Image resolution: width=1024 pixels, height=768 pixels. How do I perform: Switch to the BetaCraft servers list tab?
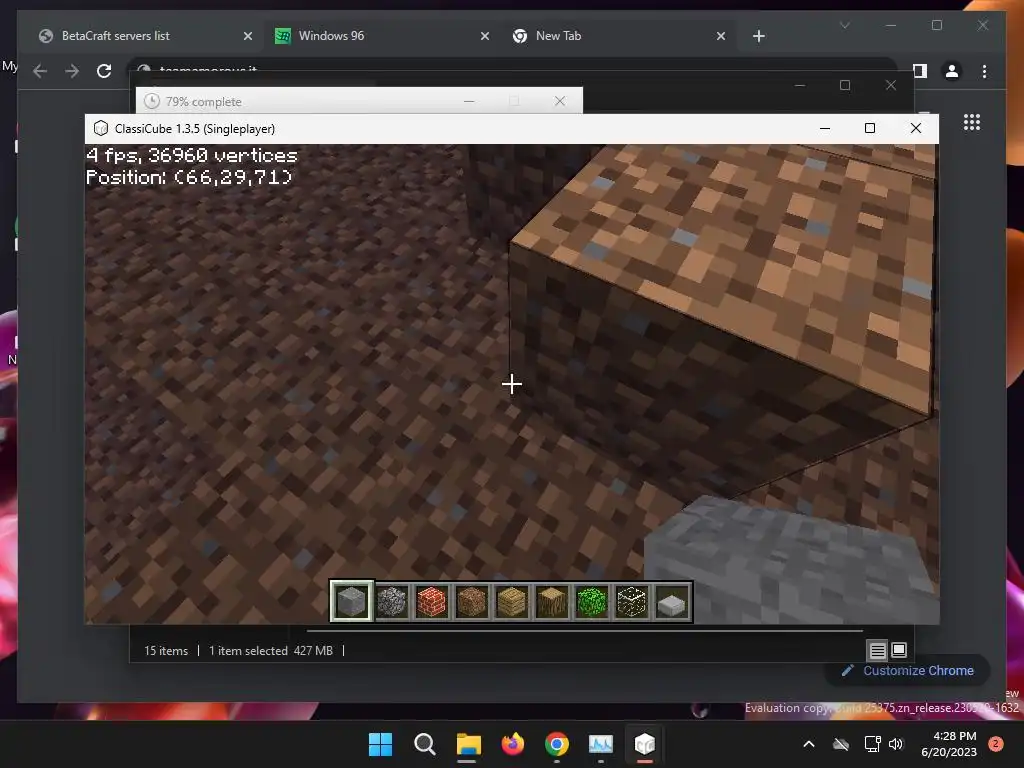click(145, 36)
